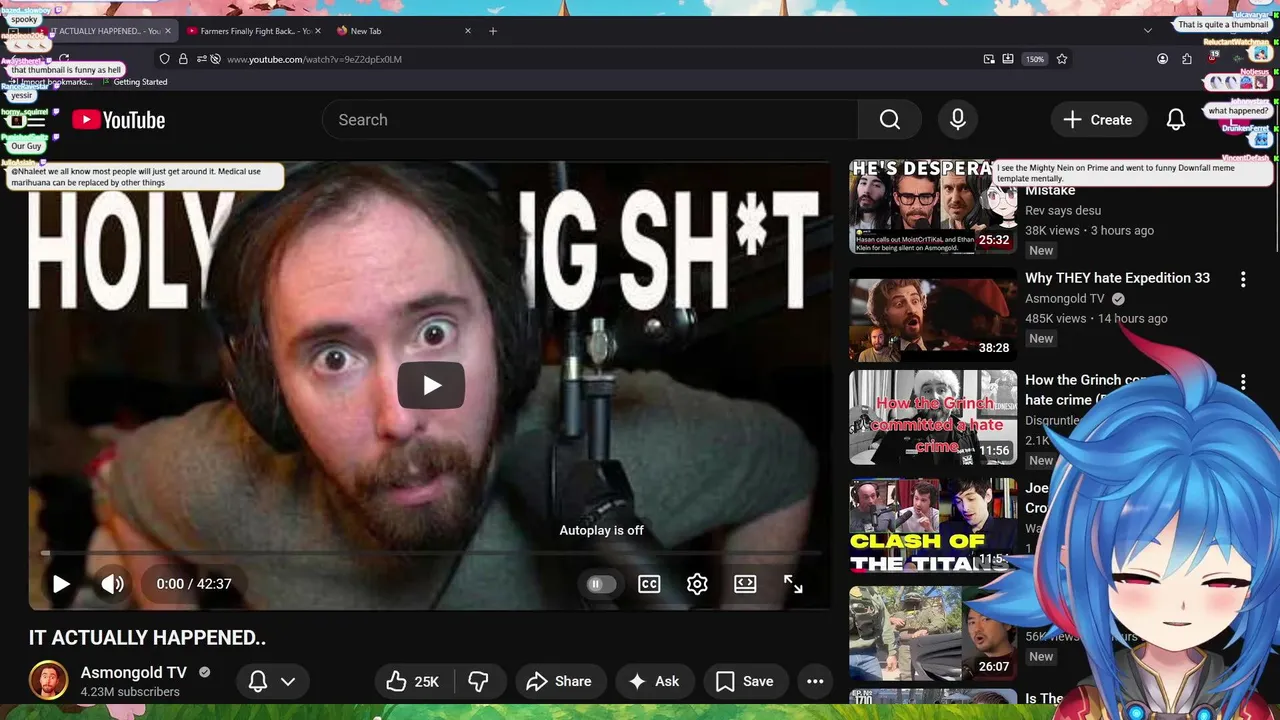Screen dimensions: 1280x720
Task: Click the search magnifier button
Action: click(890, 120)
